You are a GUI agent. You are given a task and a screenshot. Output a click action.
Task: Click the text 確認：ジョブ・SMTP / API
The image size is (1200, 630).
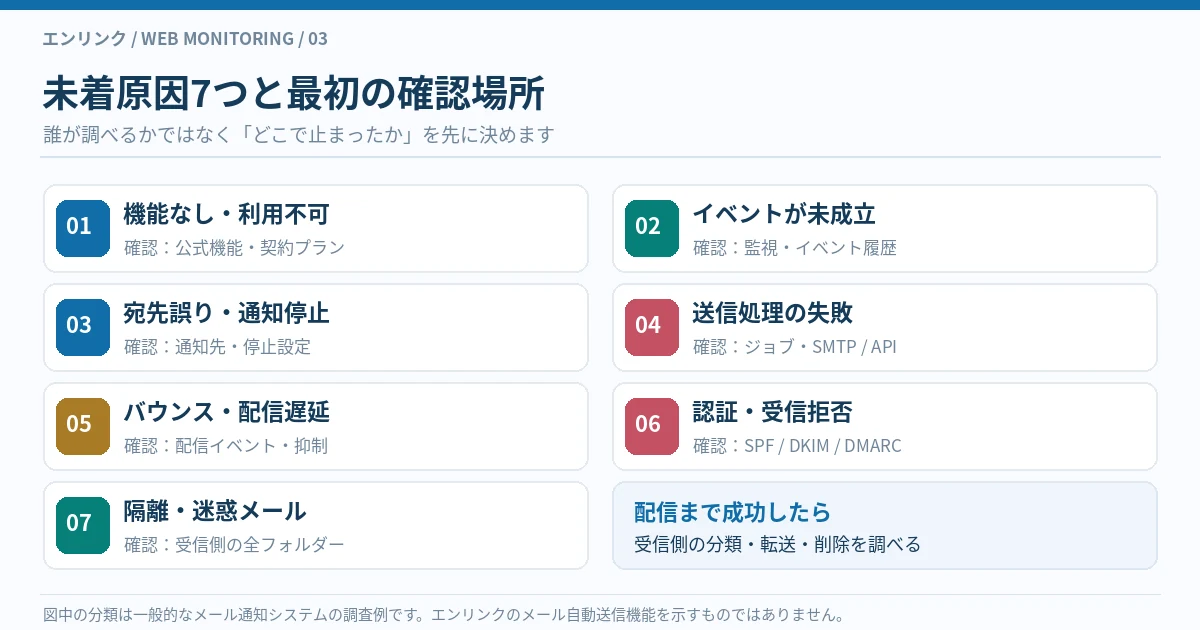point(795,347)
